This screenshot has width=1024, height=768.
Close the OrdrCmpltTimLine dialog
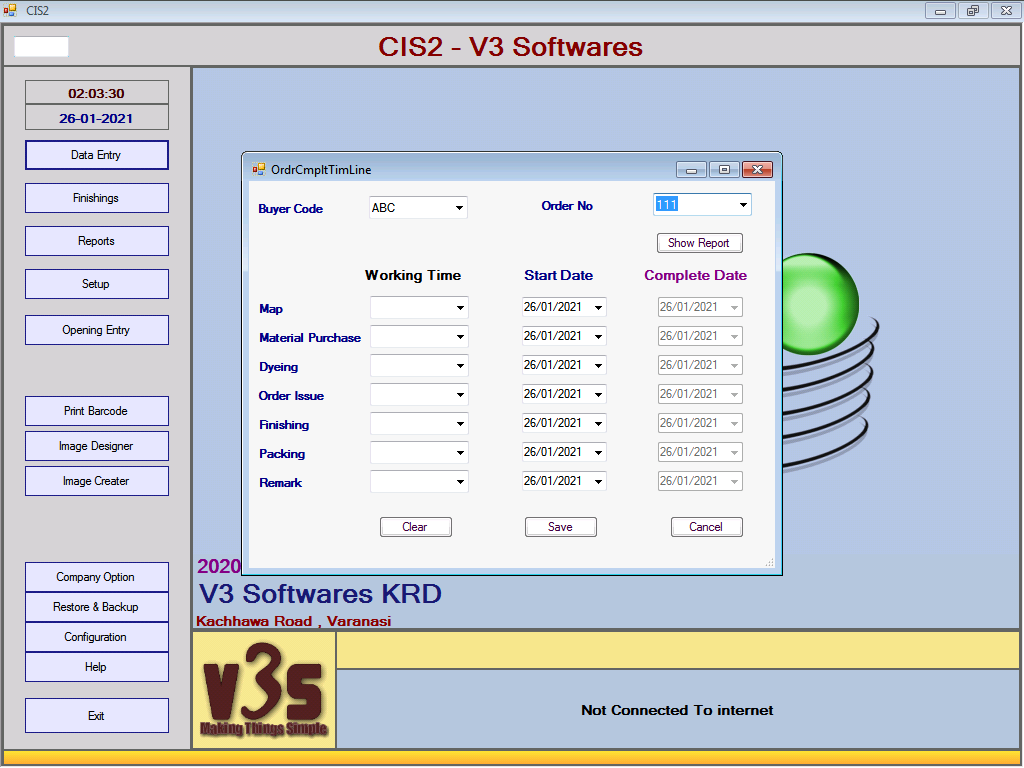click(x=757, y=170)
